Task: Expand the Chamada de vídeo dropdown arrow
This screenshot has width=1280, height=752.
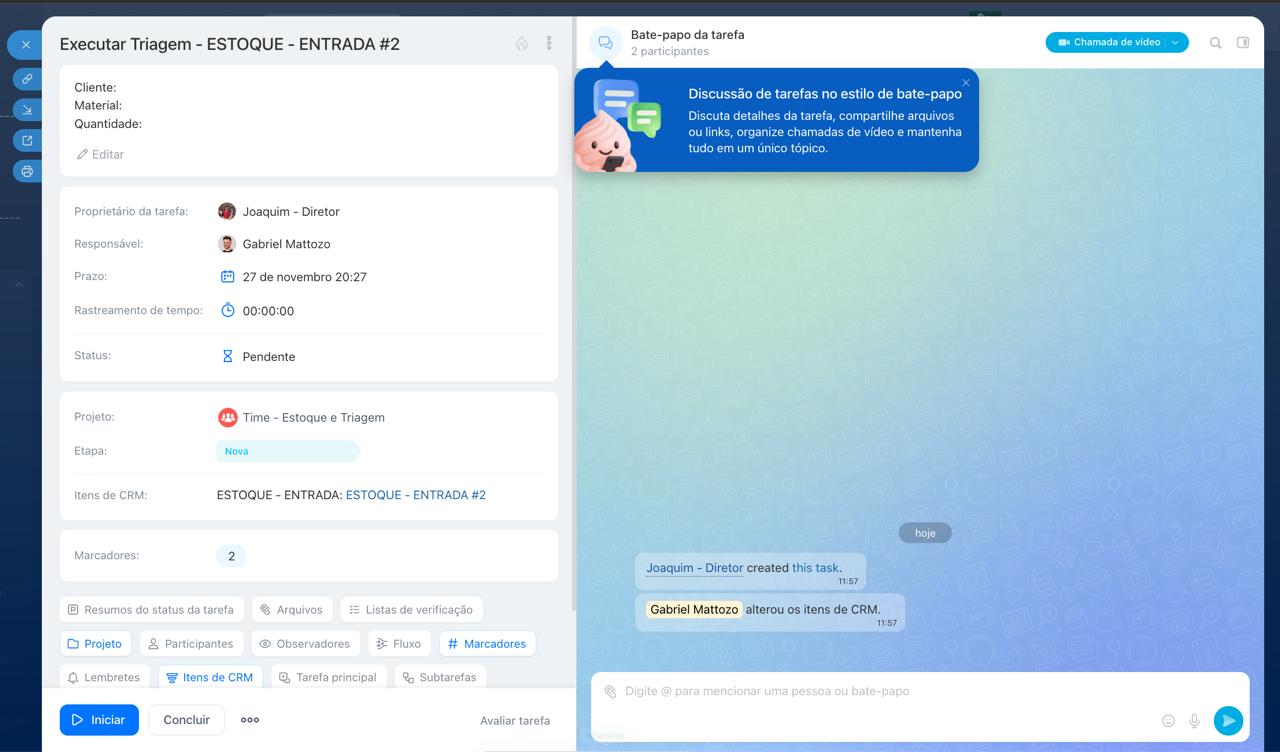Action: coord(1176,43)
